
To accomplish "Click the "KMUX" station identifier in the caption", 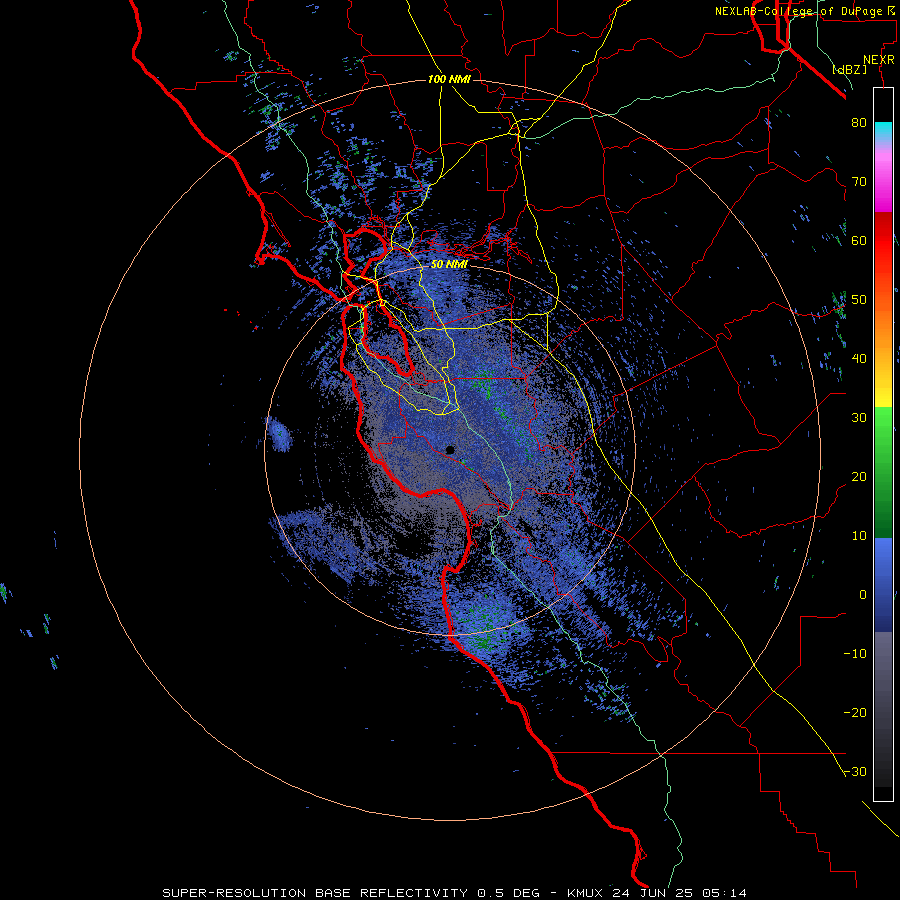I will (587, 893).
